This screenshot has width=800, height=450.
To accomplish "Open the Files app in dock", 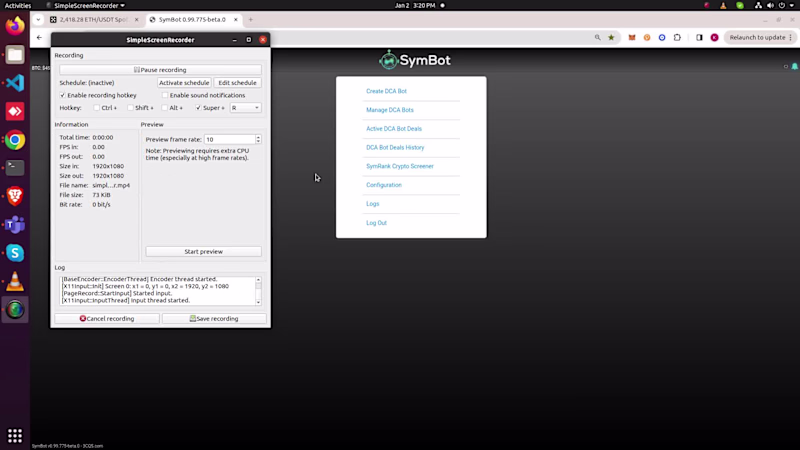I will tap(15, 55).
